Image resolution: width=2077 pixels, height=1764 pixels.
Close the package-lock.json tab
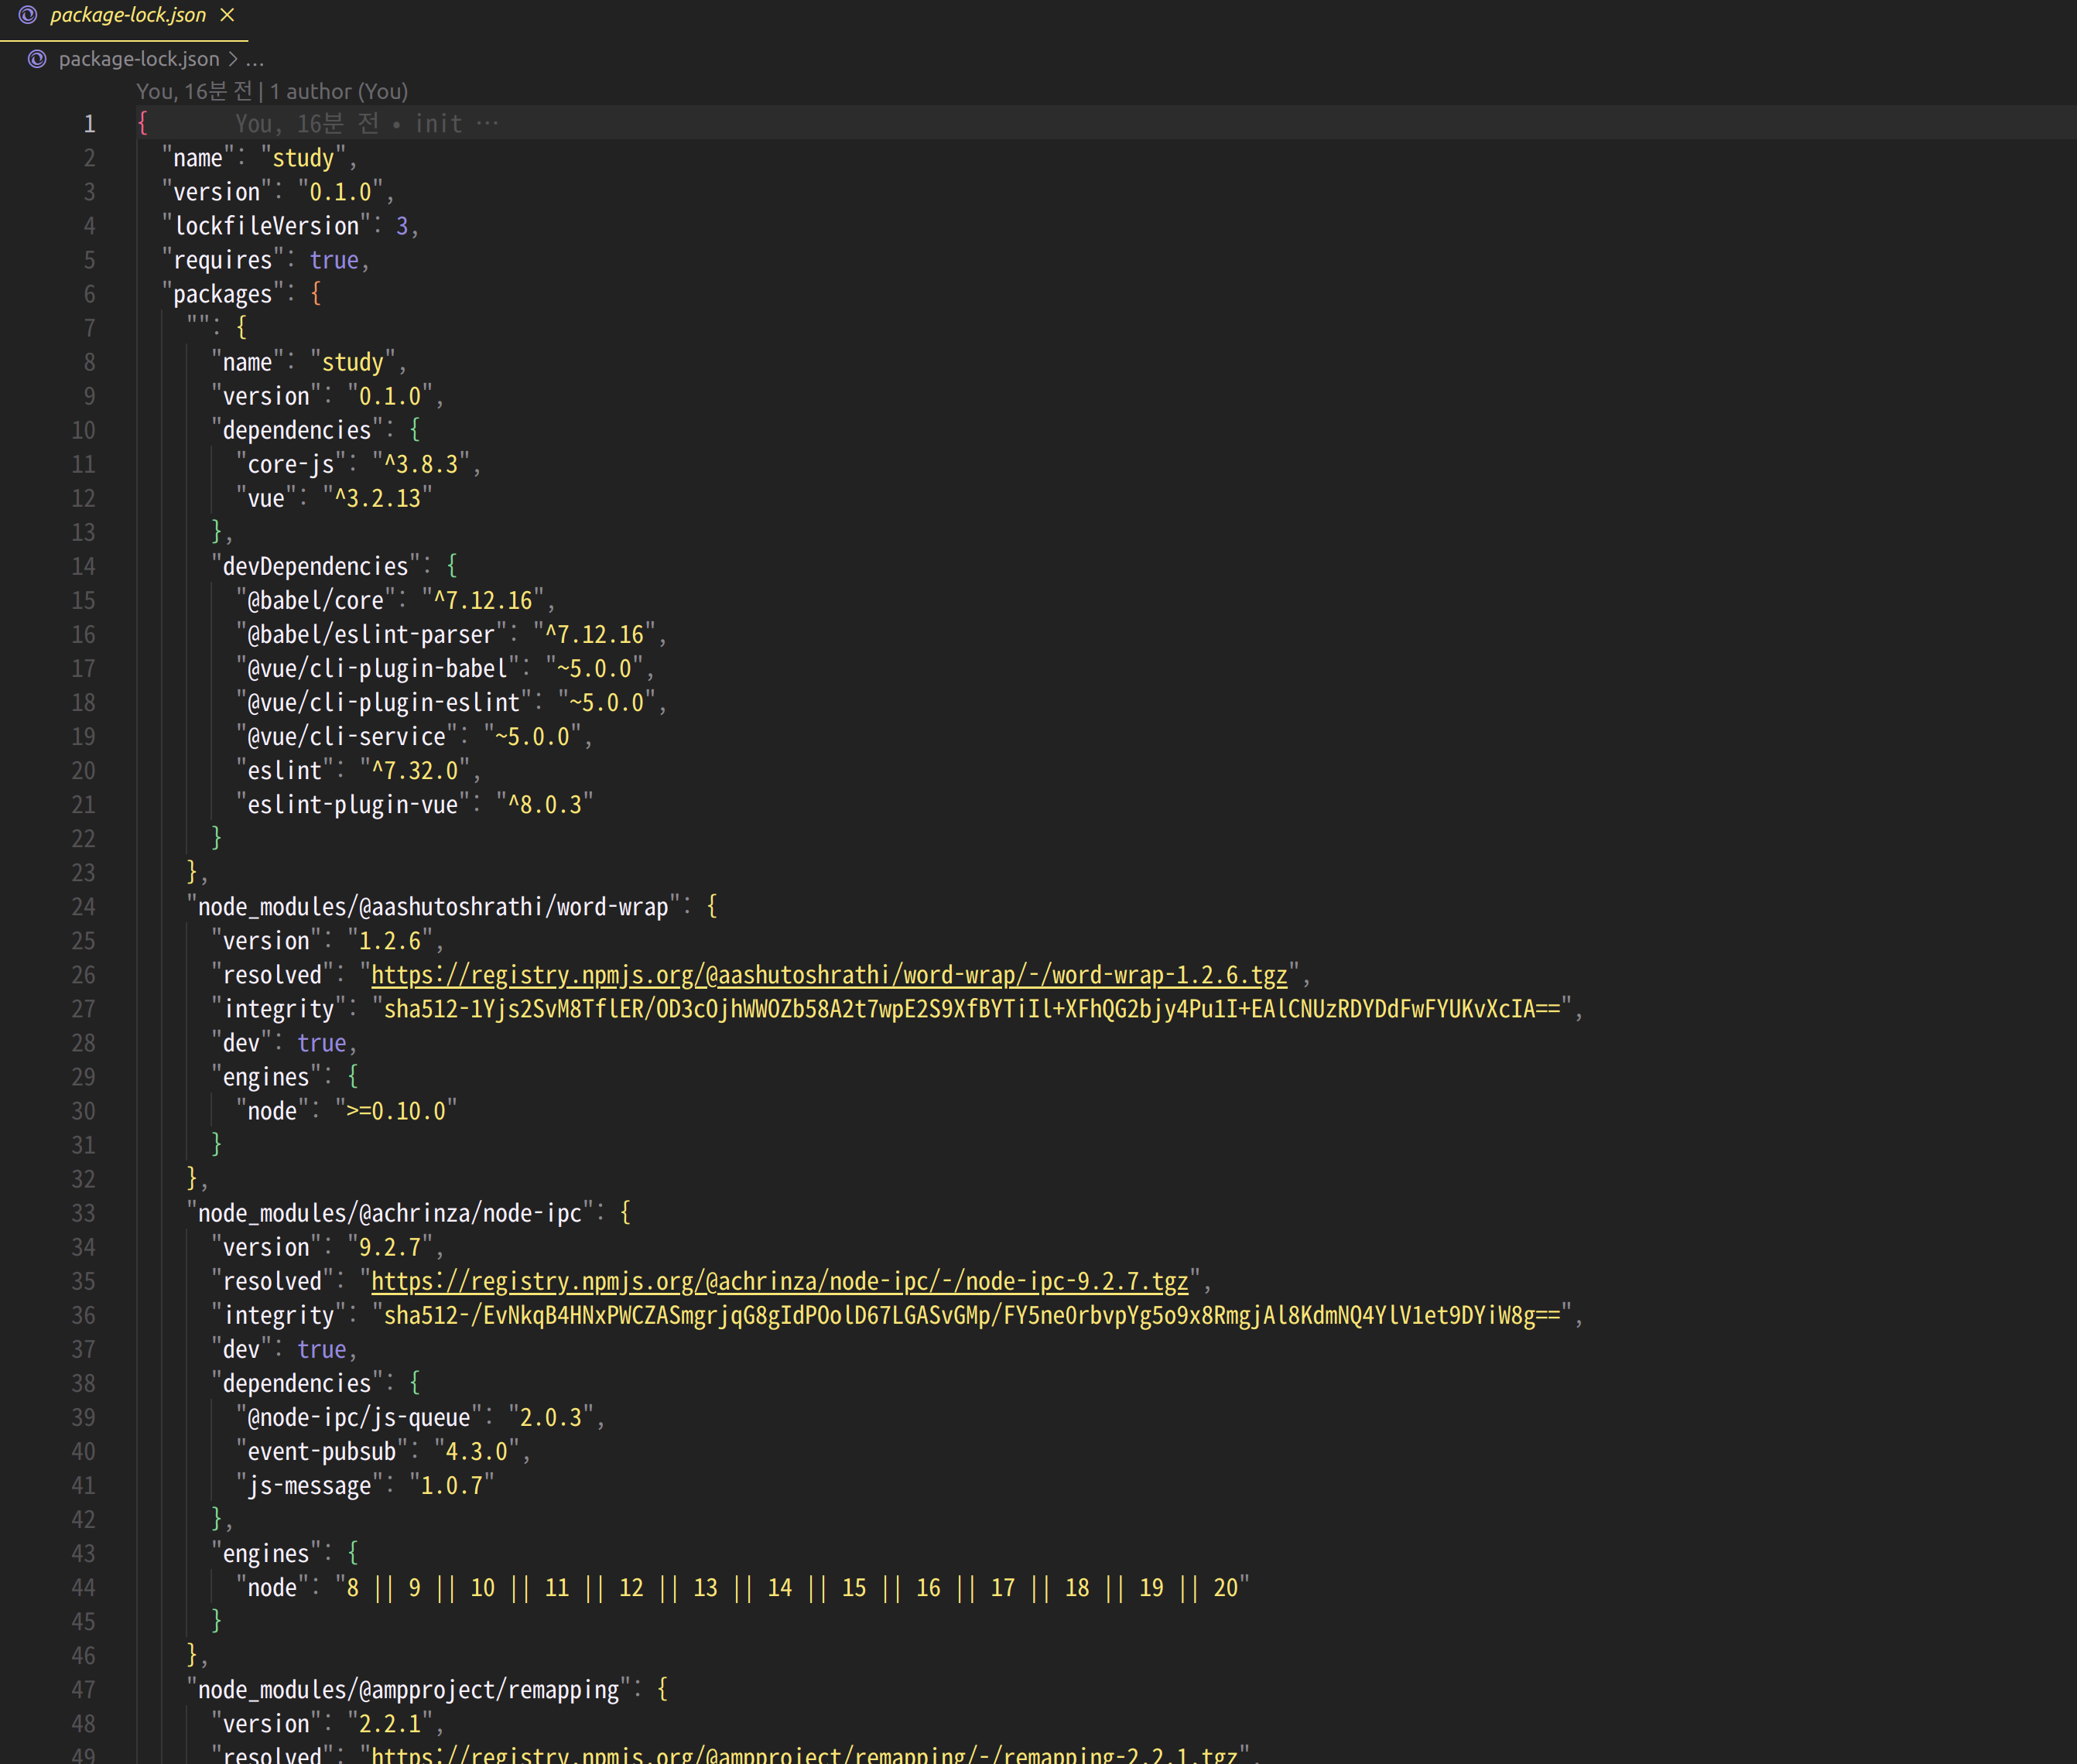pos(227,15)
